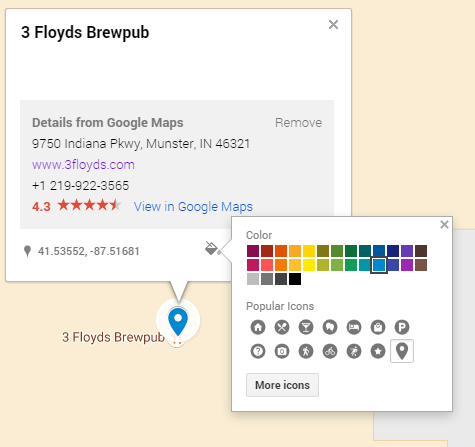Close the Color and icons popup
475x447 pixels.
pos(444,224)
